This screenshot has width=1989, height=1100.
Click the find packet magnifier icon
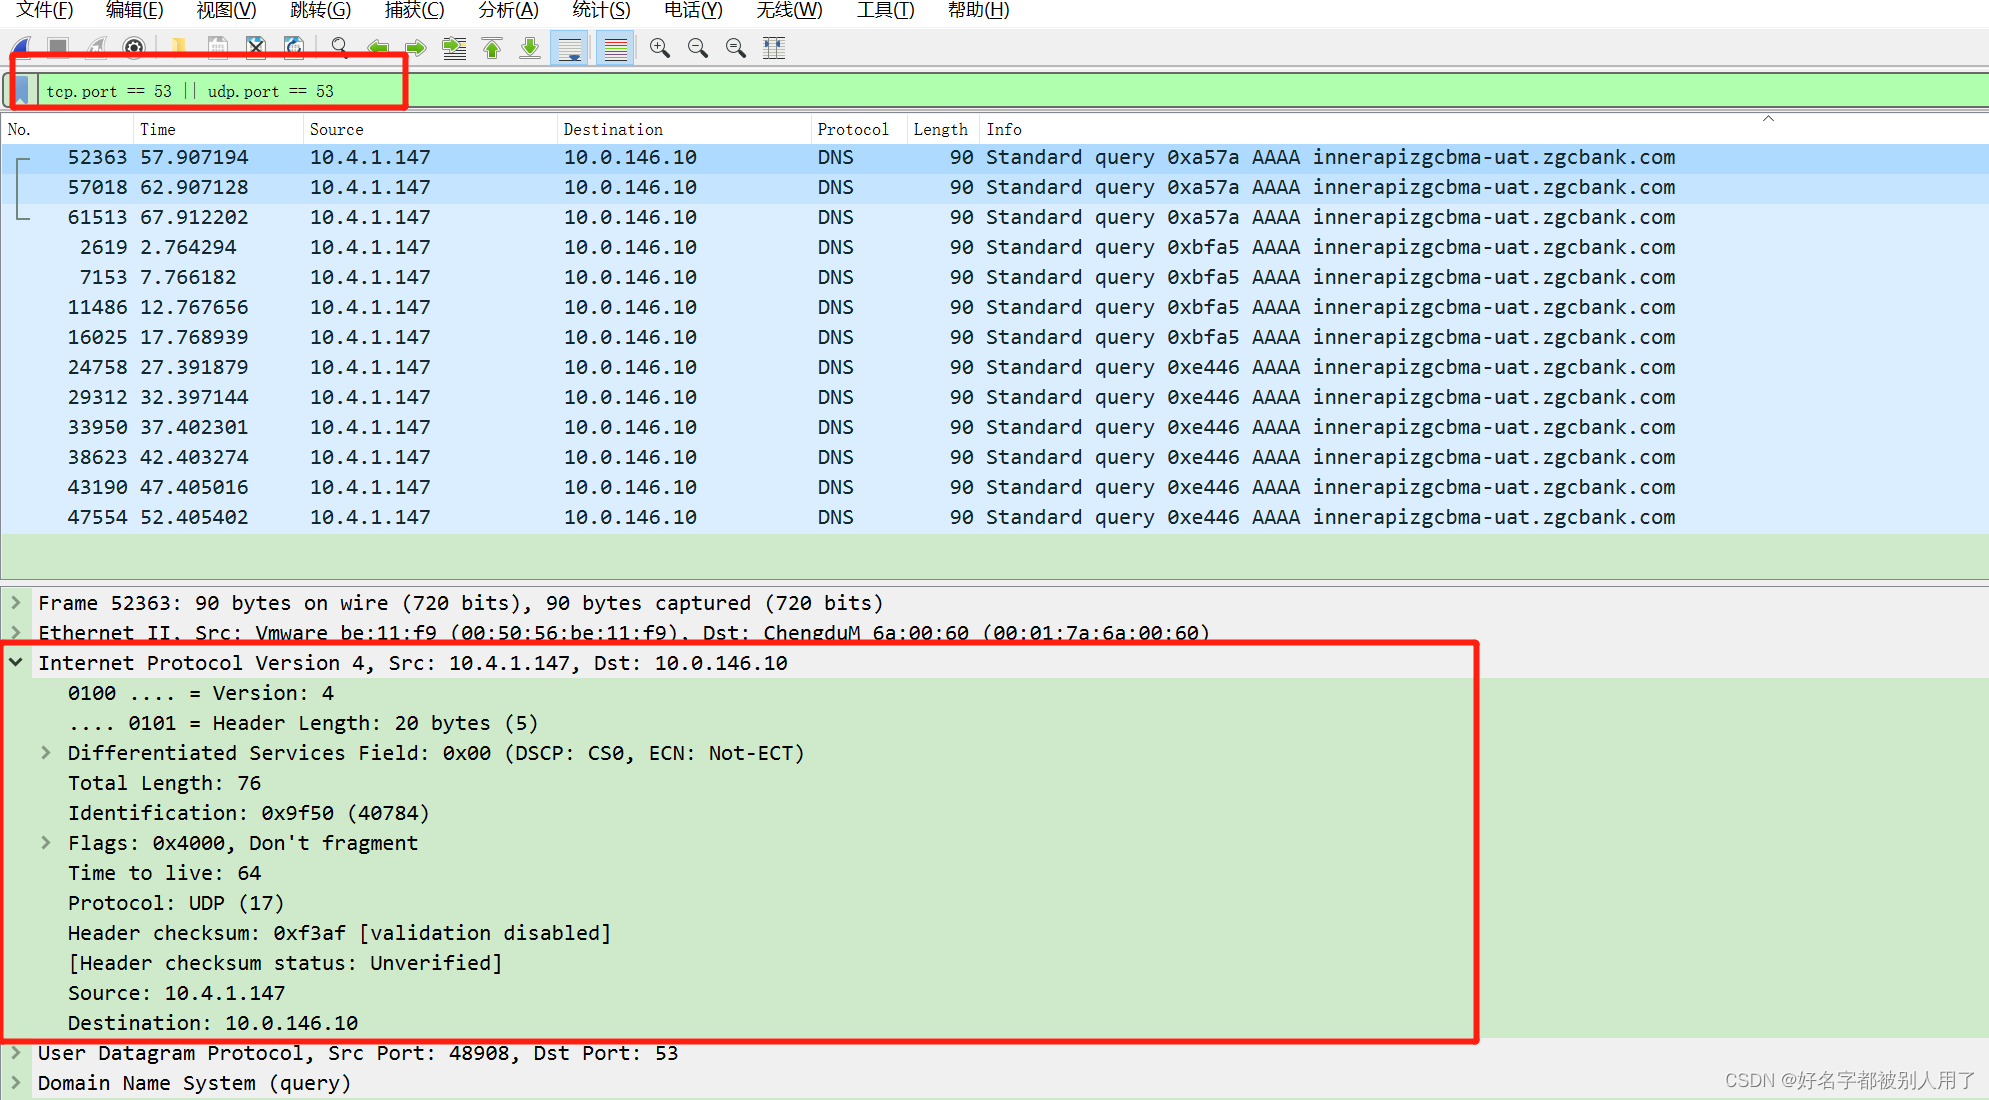[340, 47]
